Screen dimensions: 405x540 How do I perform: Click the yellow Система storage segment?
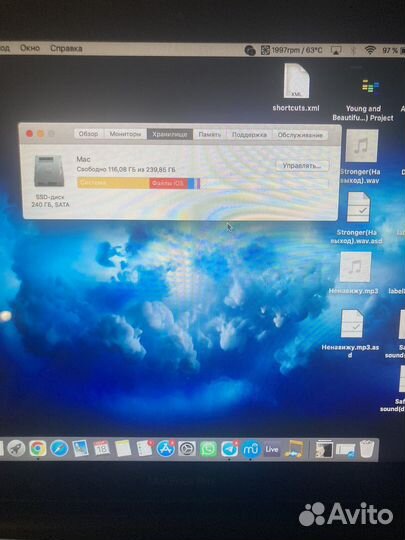tap(113, 183)
